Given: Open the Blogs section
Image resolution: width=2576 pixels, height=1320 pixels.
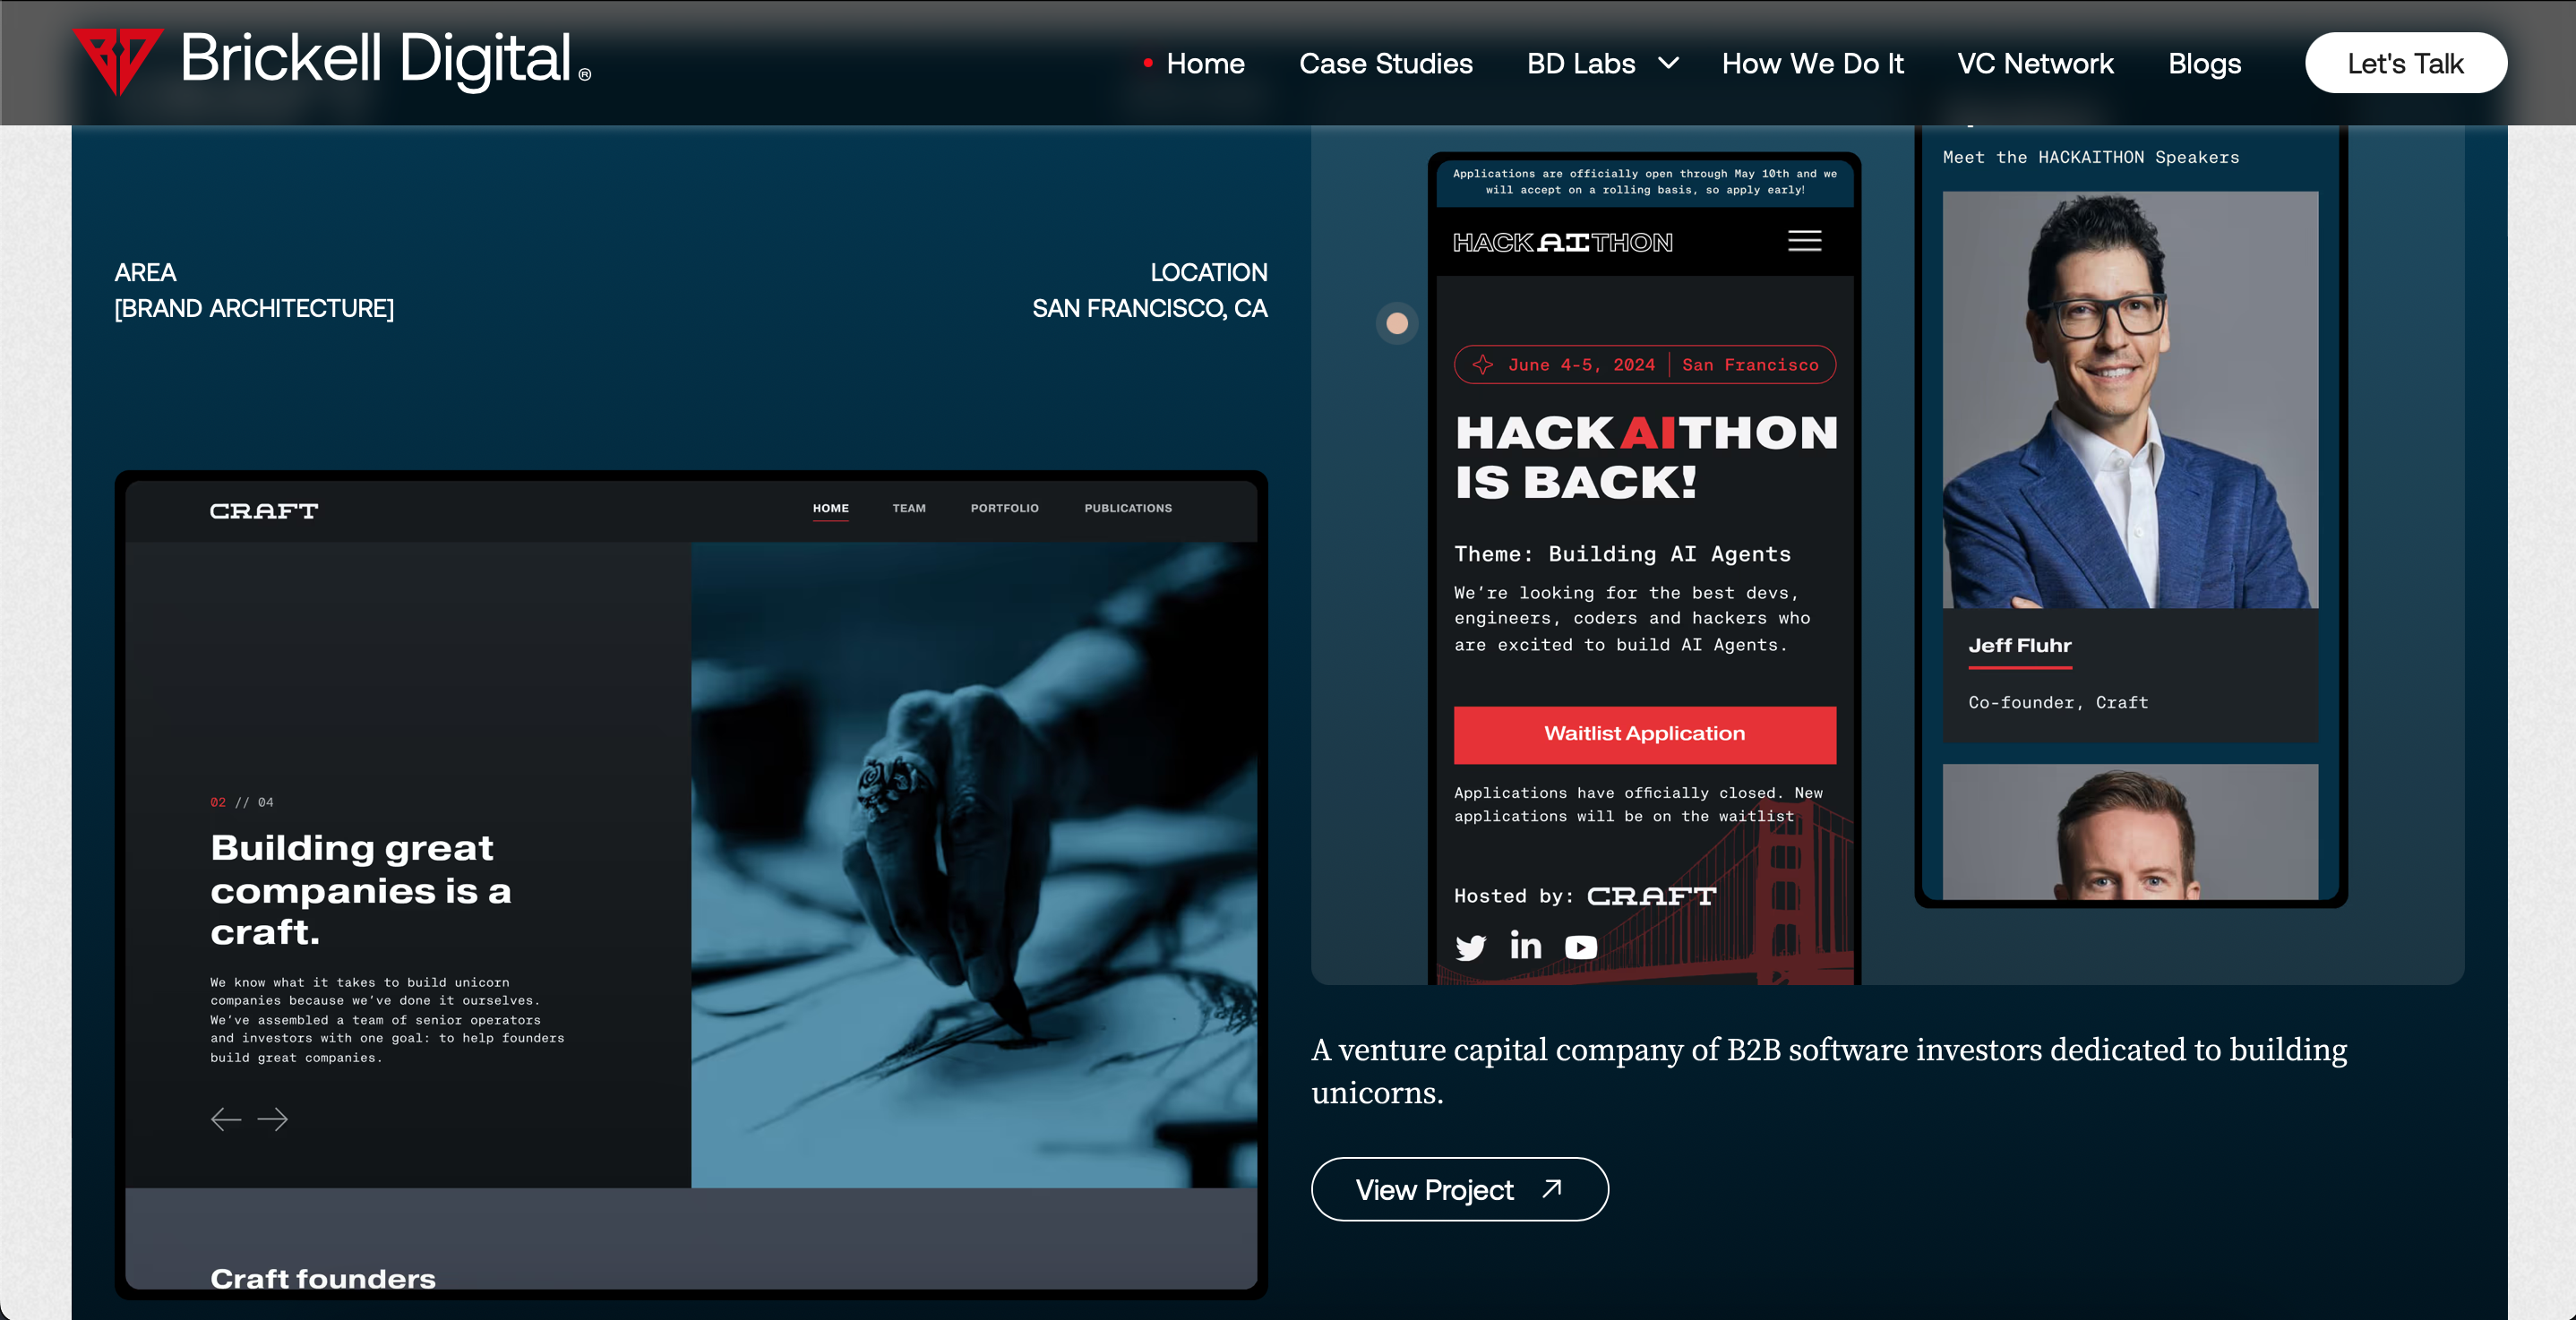Looking at the screenshot, I should [2204, 63].
